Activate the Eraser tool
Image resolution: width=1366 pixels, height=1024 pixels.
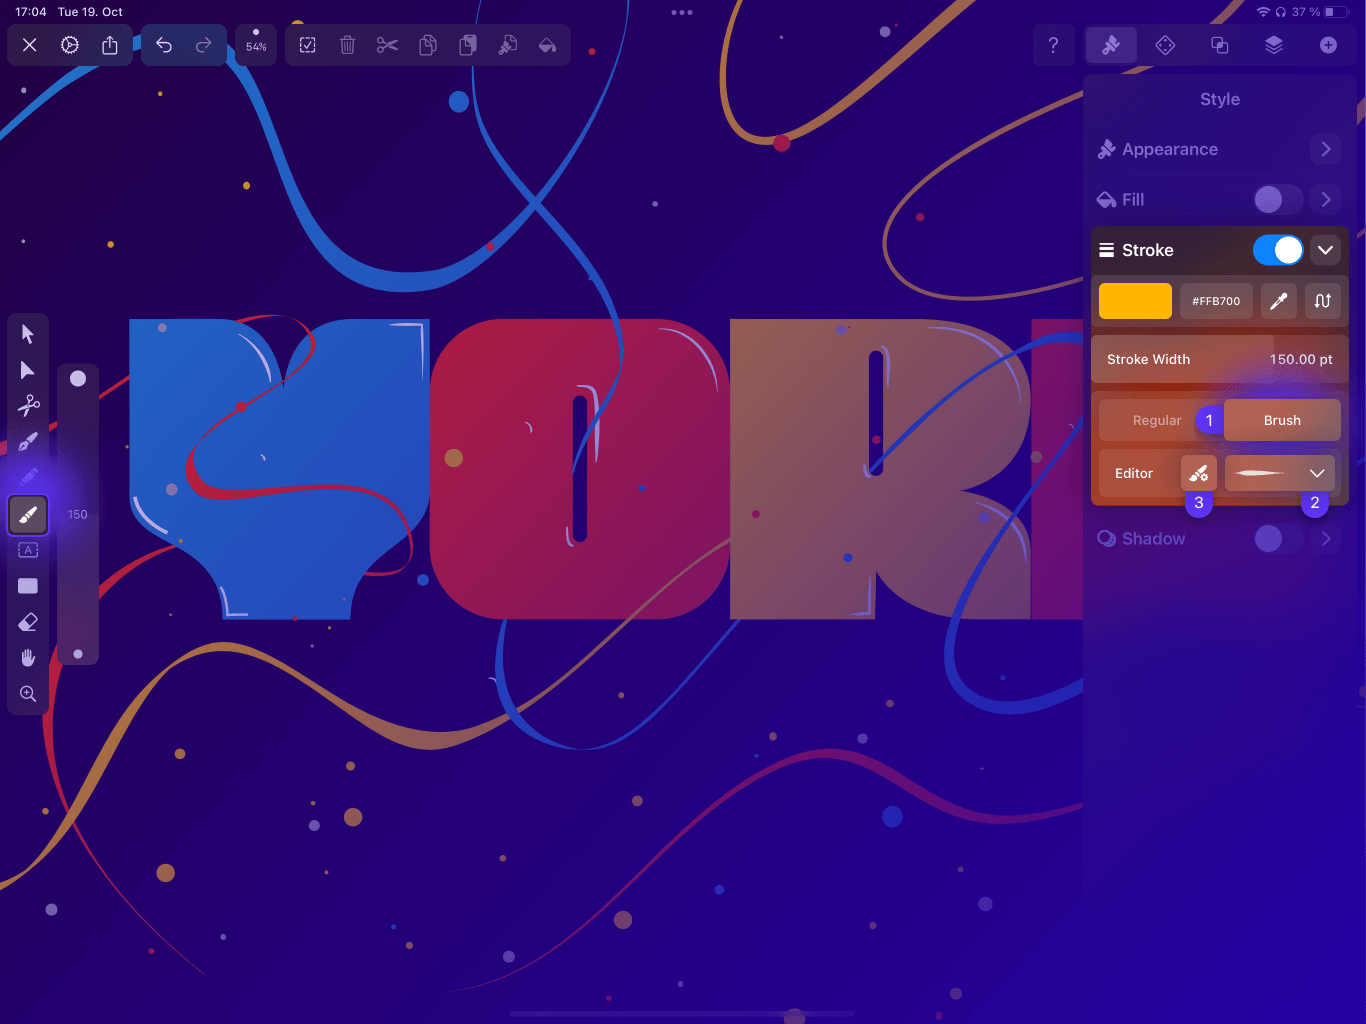28,621
